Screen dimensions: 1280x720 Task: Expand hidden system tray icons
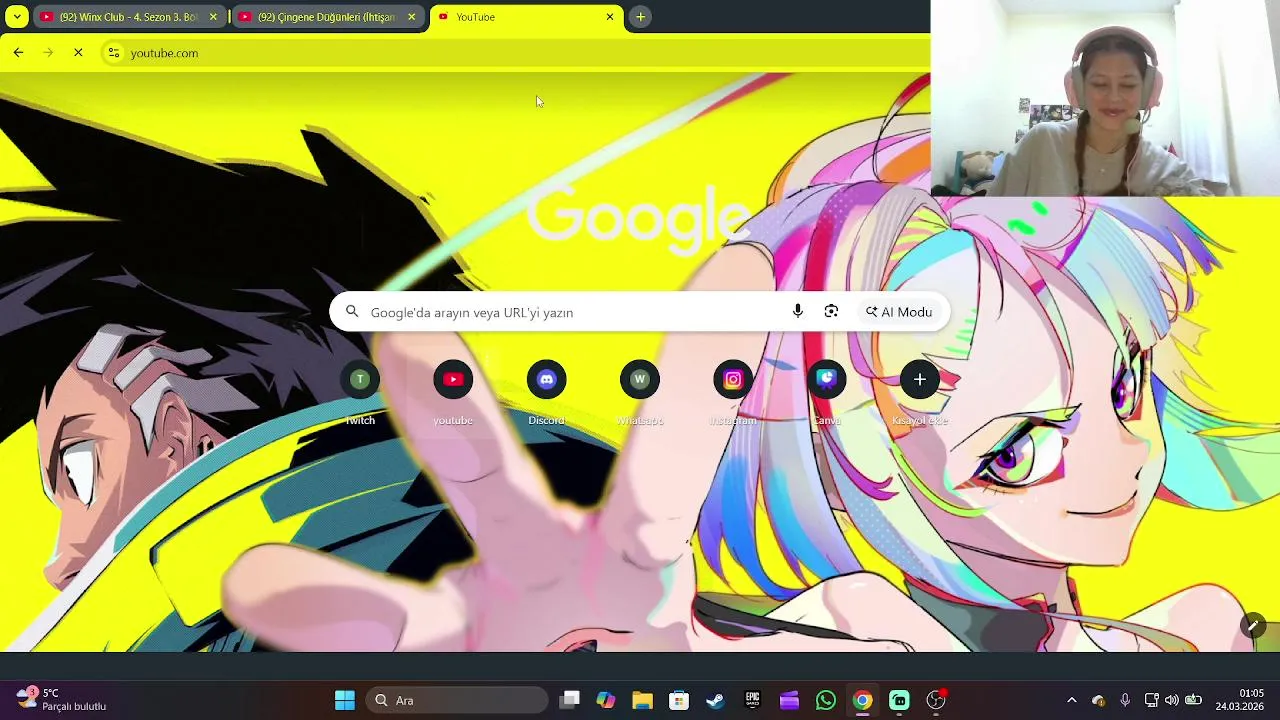tap(1072, 700)
